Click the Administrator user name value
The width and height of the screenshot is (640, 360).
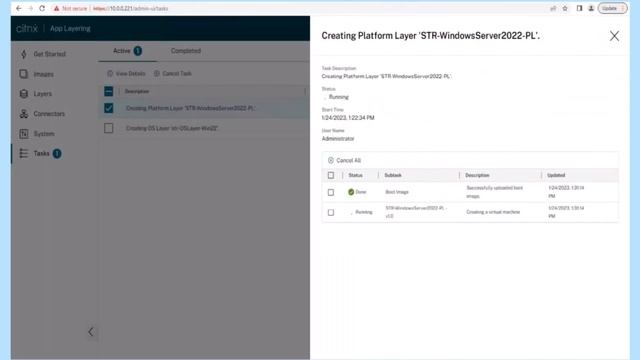coord(338,139)
